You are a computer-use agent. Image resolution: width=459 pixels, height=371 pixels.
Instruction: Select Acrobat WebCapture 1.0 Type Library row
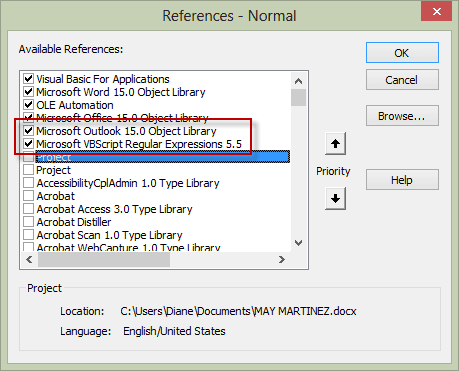pyautogui.click(x=128, y=247)
